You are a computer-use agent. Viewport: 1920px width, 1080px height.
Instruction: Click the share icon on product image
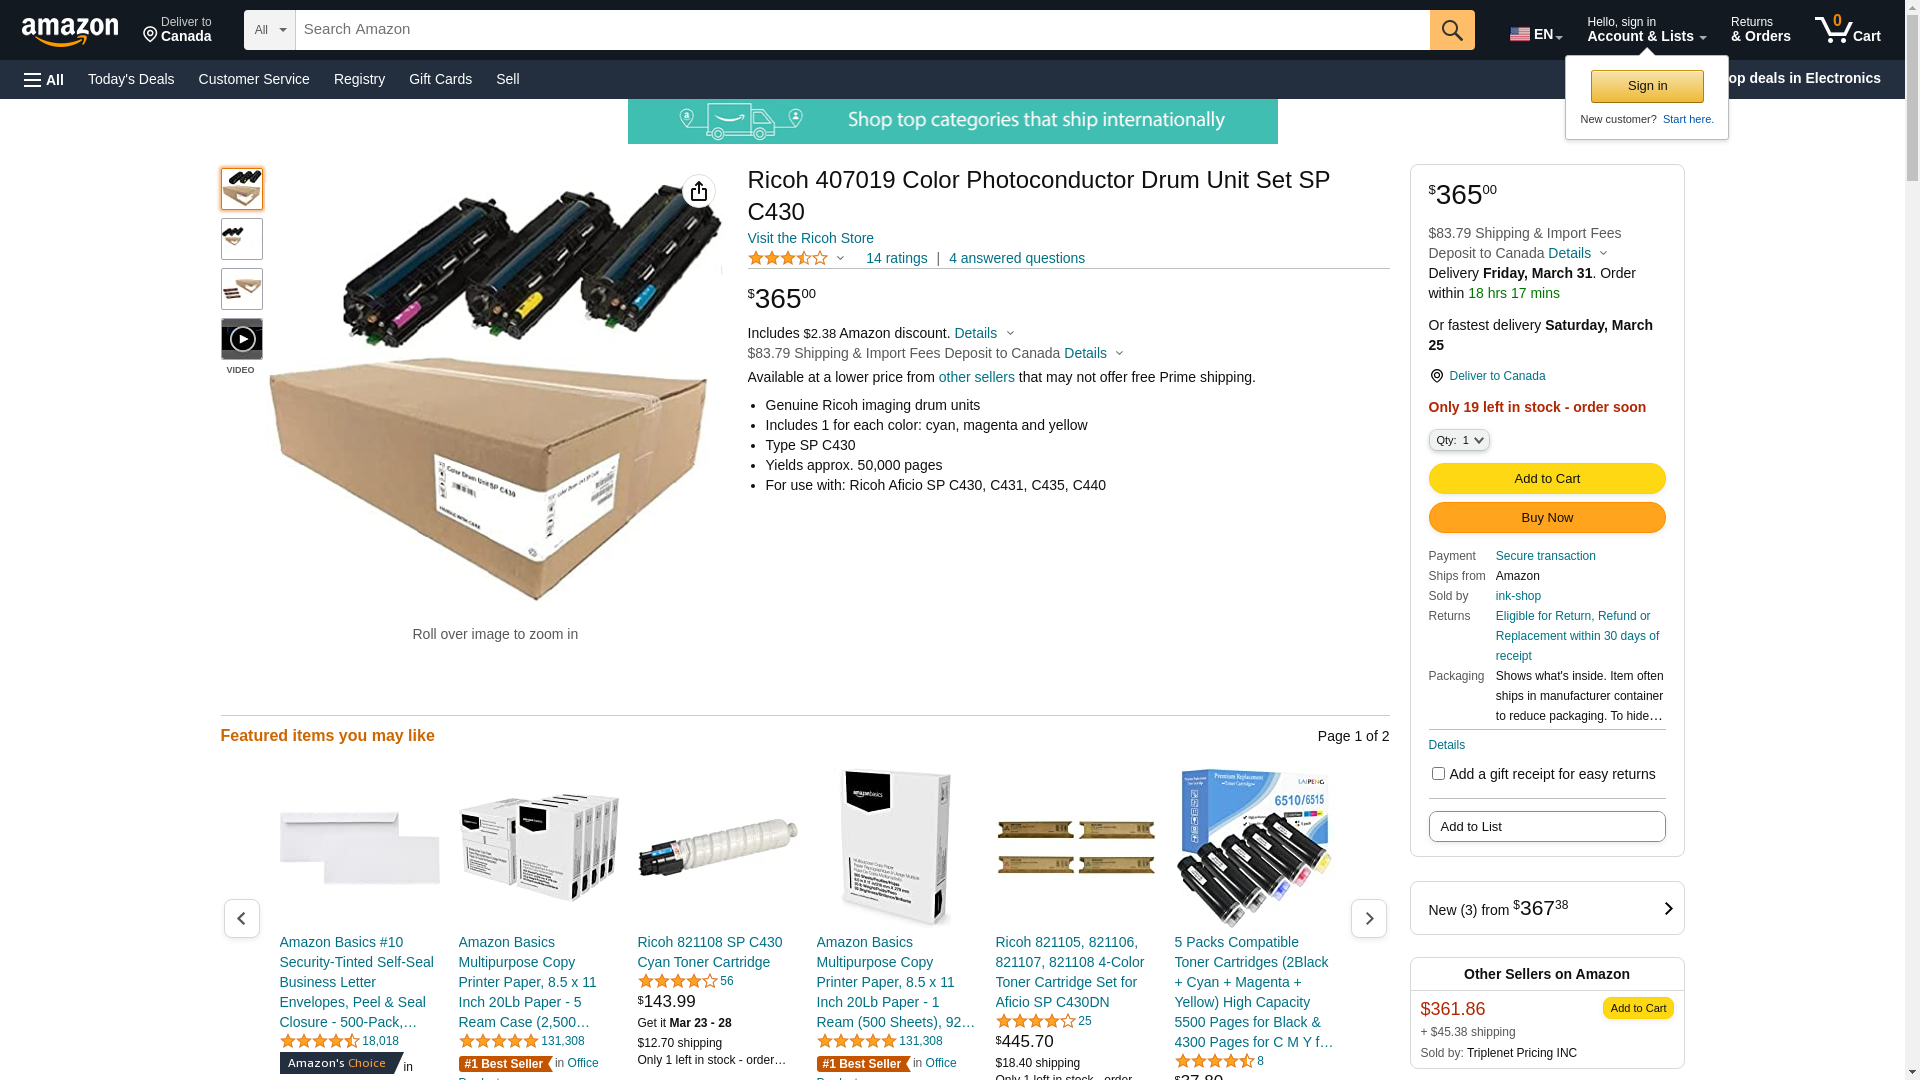coord(699,191)
